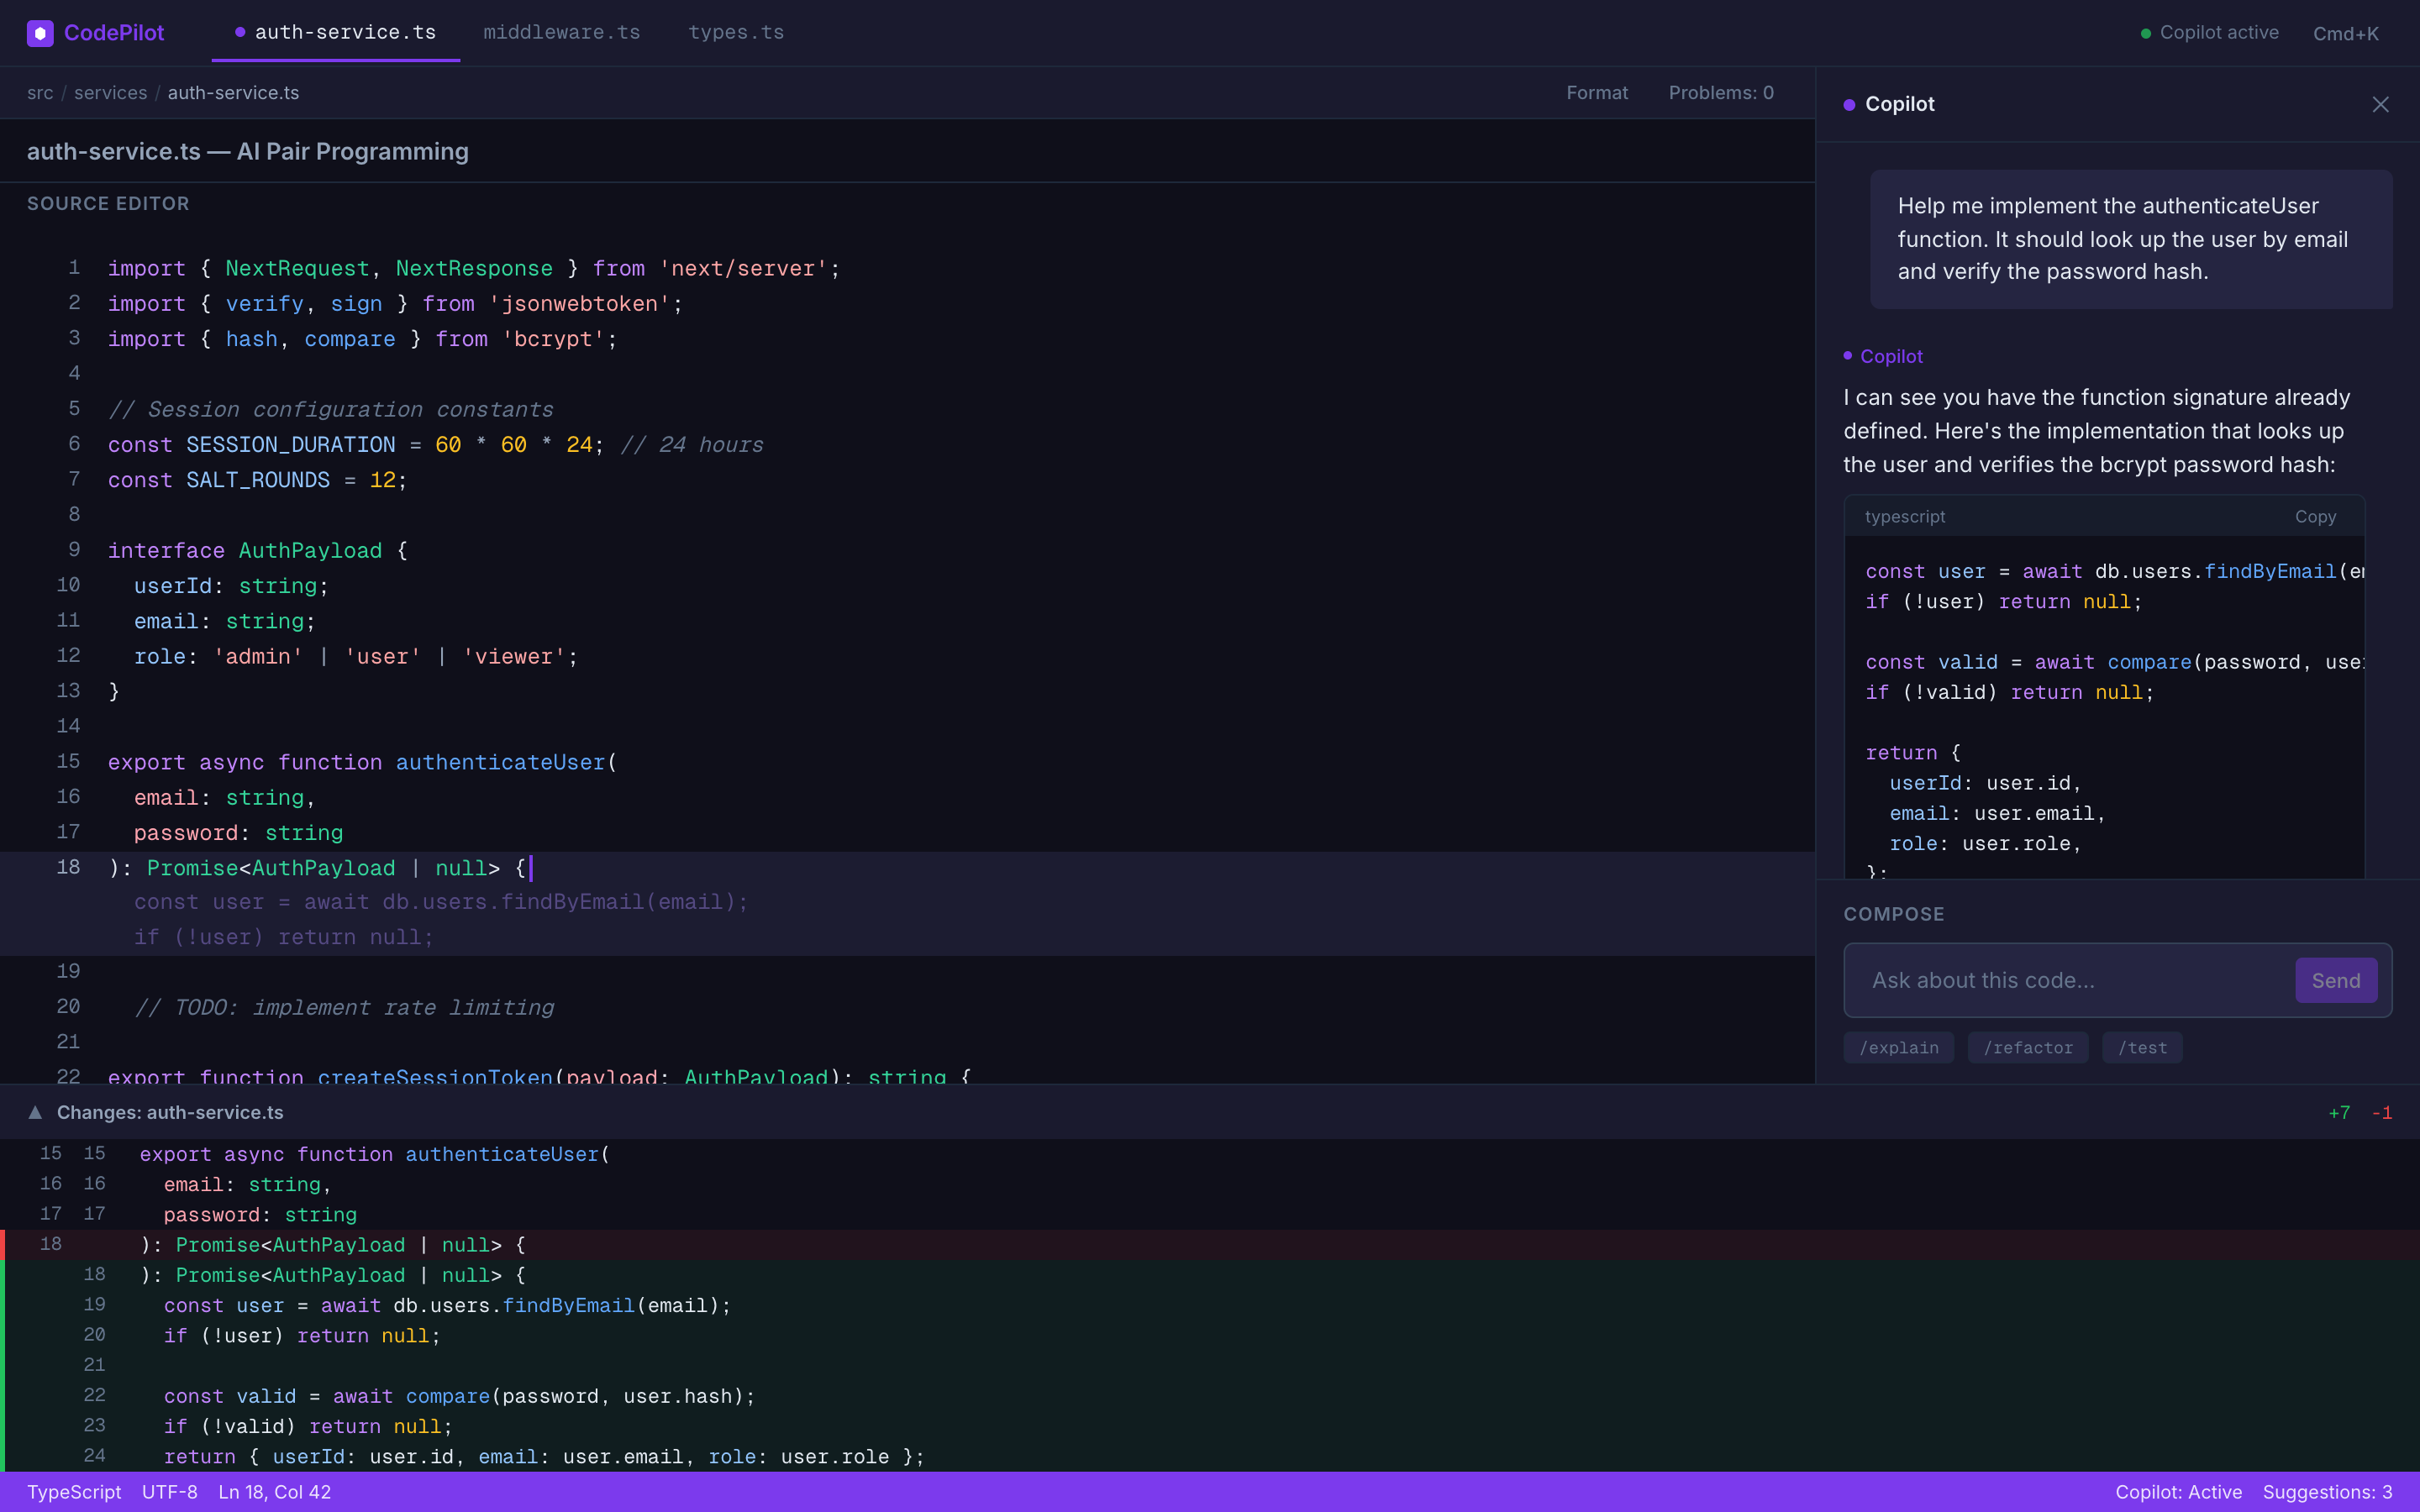Image resolution: width=2420 pixels, height=1512 pixels.
Task: Open the UTF-8 encoding selector
Action: [x=169, y=1491]
